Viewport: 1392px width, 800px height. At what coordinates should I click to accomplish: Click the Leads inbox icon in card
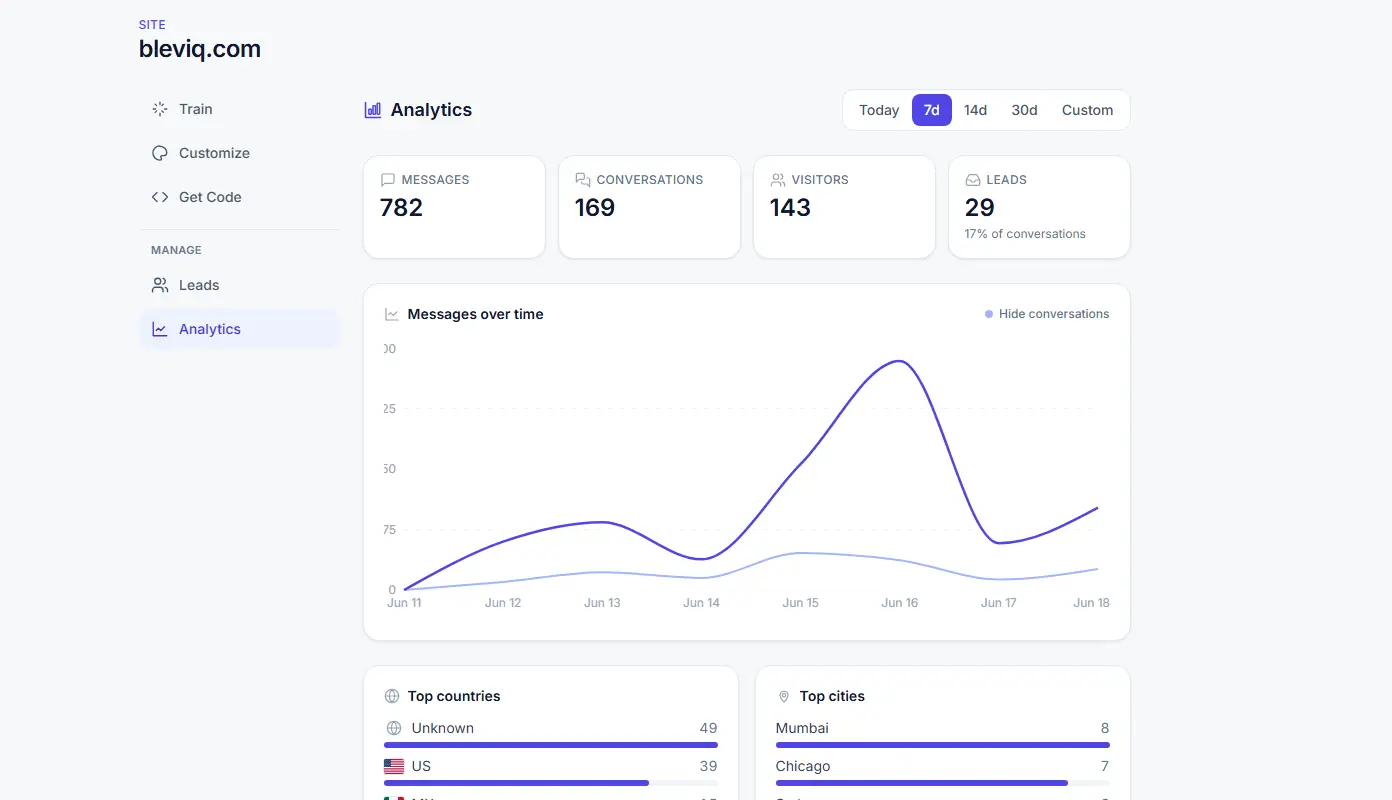(973, 180)
